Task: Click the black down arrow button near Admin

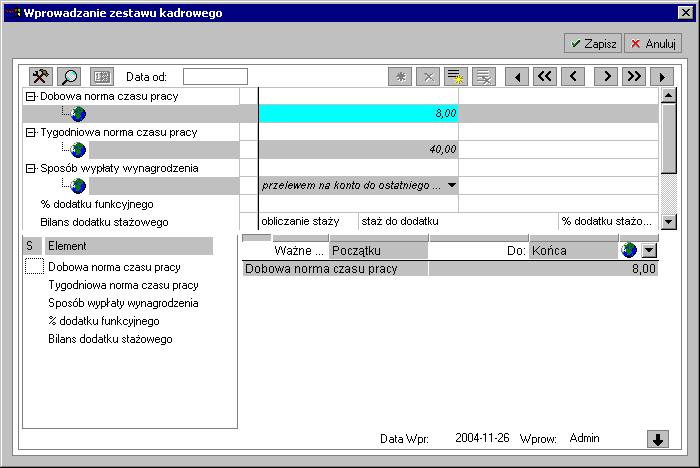Action: tap(658, 439)
